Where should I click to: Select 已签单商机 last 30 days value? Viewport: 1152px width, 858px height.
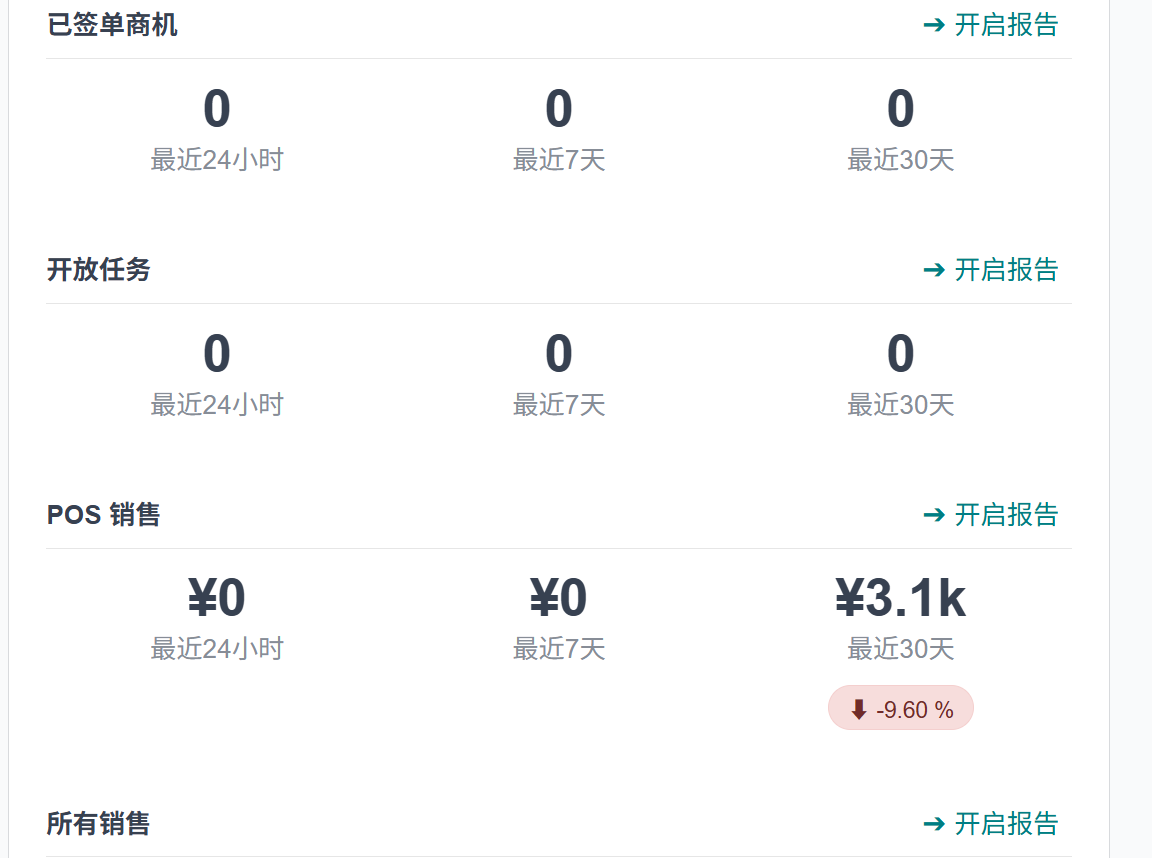coord(901,109)
